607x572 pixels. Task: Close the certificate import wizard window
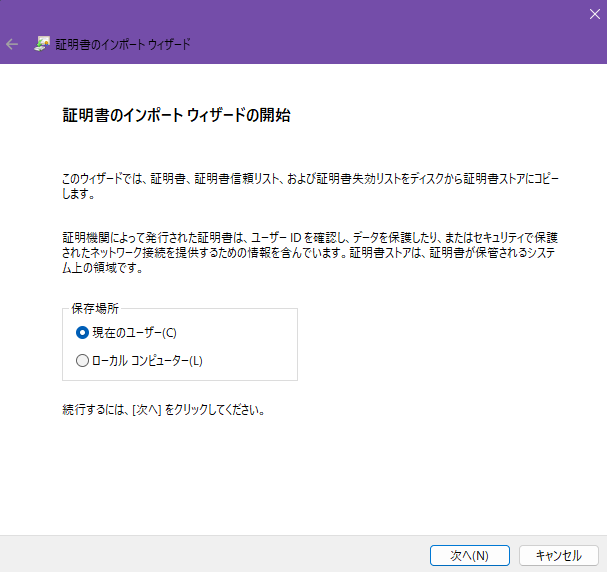(x=594, y=12)
